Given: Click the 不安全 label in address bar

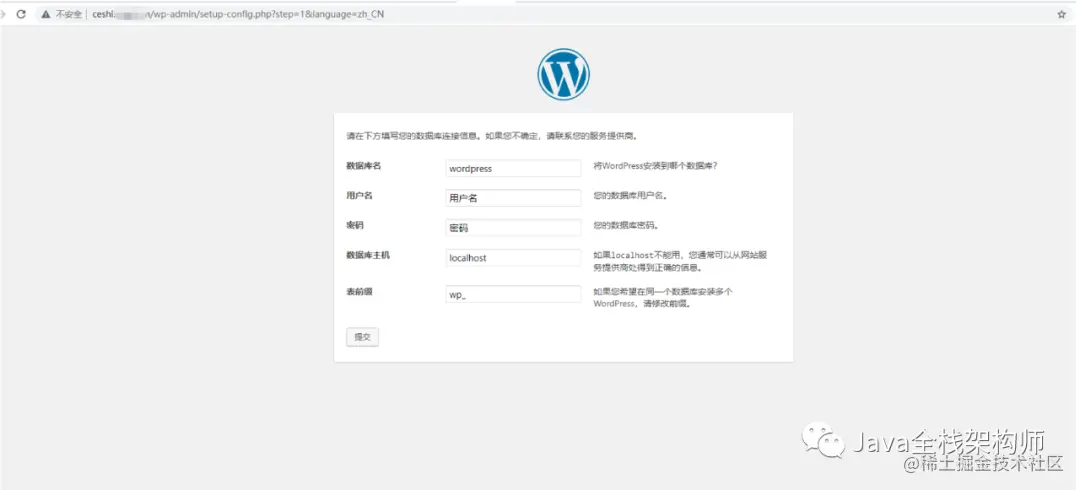Looking at the screenshot, I should (x=69, y=14).
